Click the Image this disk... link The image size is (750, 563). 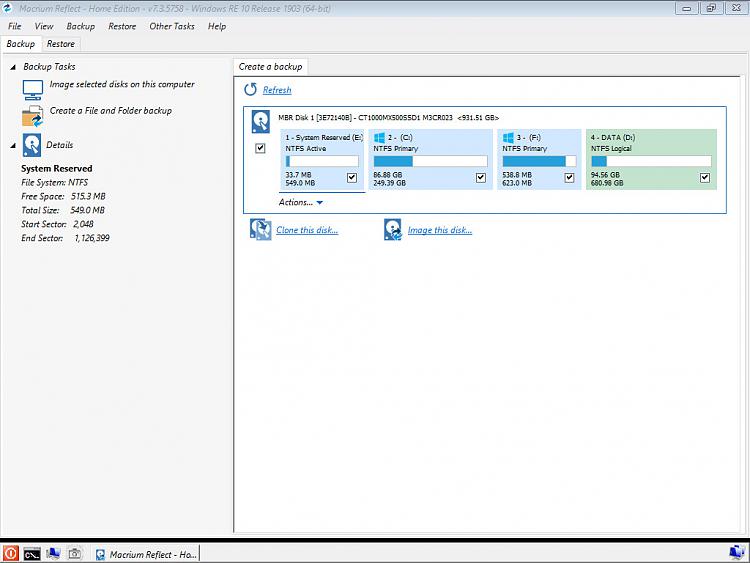(440, 230)
